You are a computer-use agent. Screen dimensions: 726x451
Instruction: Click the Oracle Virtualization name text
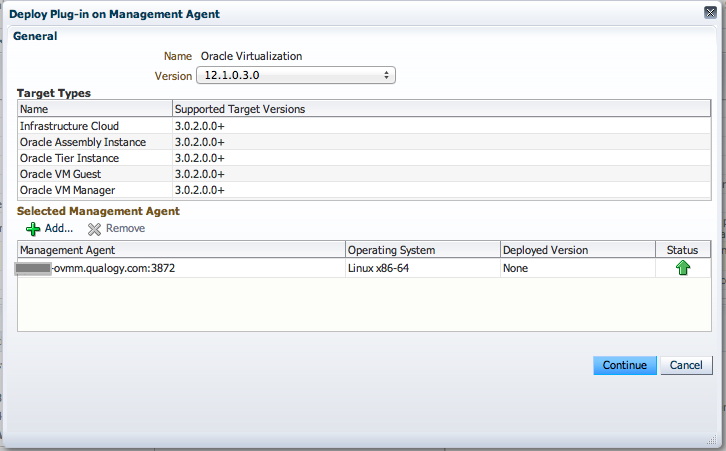[x=251, y=56]
